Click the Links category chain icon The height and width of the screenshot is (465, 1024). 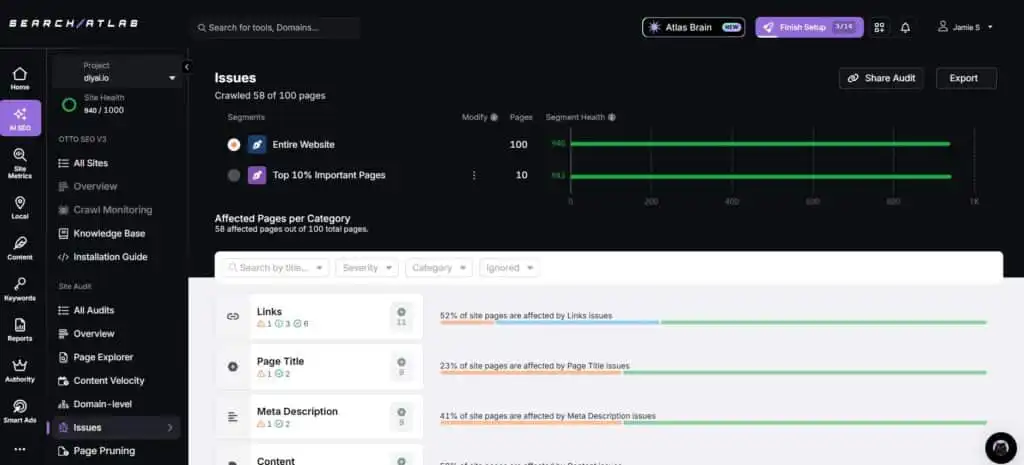pyautogui.click(x=232, y=317)
